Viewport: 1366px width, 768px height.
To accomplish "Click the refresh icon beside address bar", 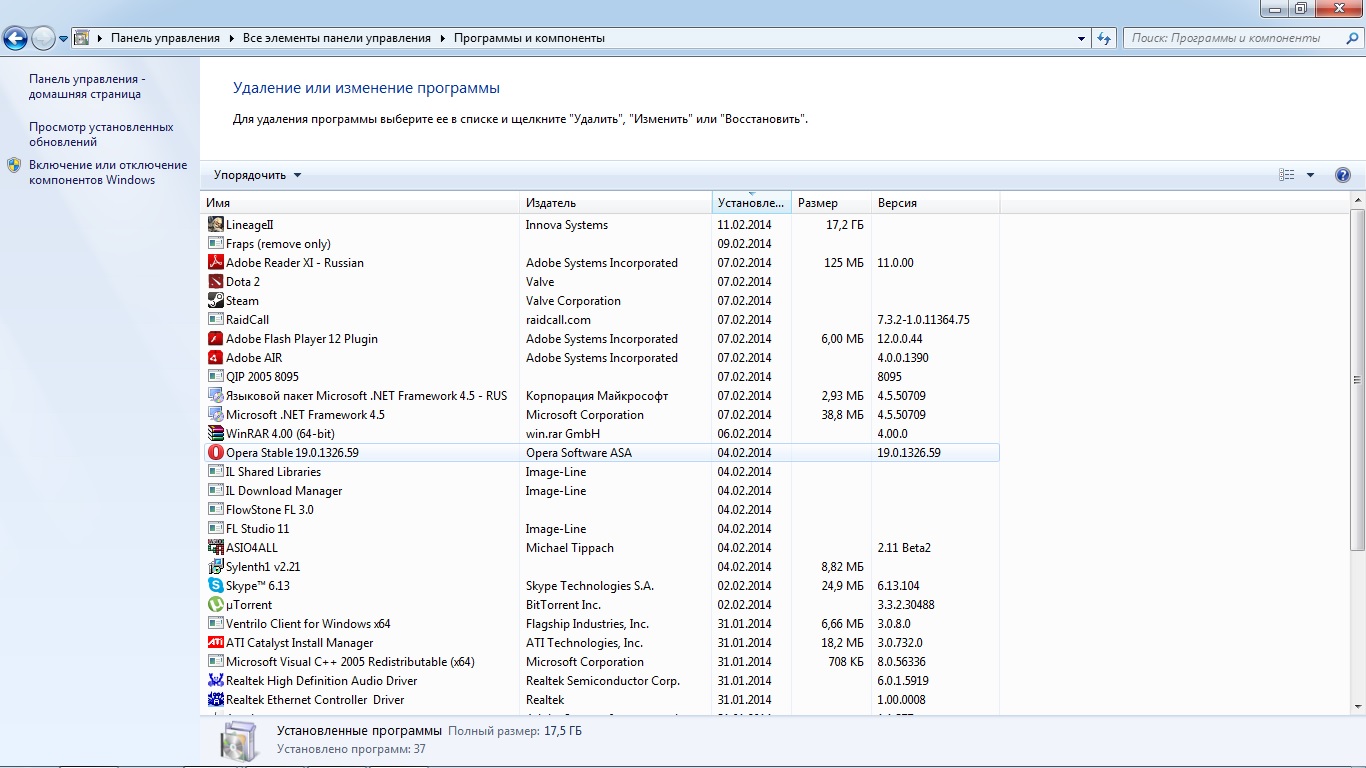I will point(1104,38).
